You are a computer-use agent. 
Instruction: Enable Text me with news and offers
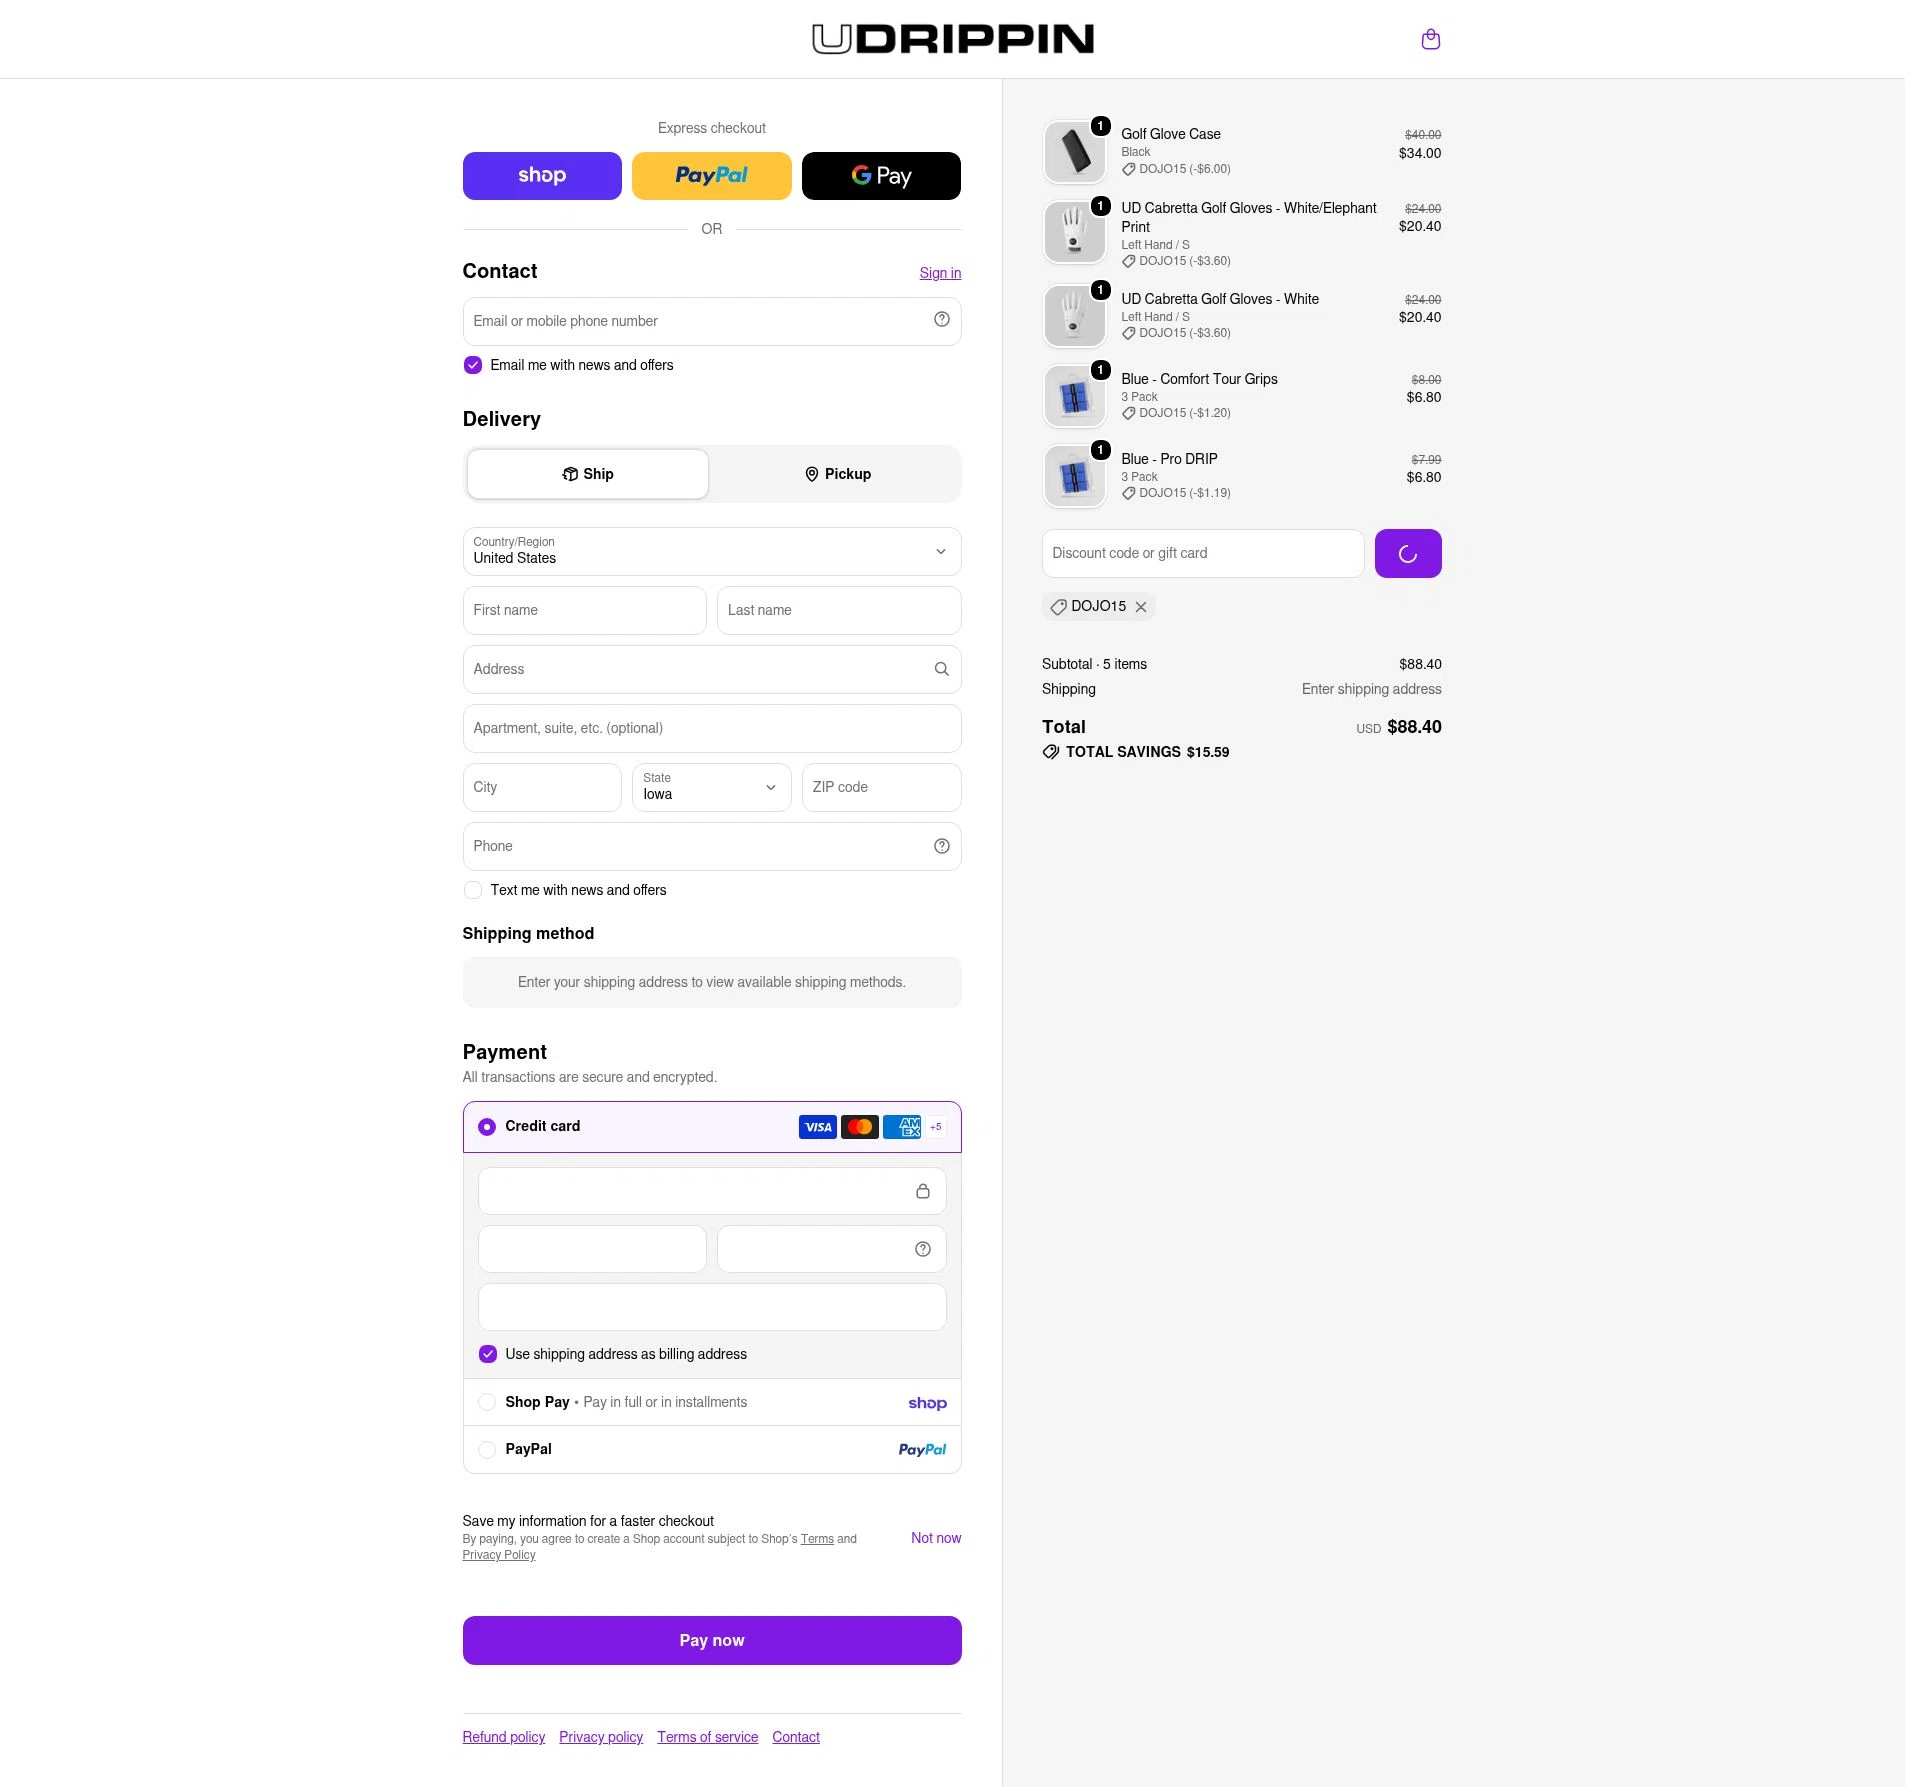473,890
